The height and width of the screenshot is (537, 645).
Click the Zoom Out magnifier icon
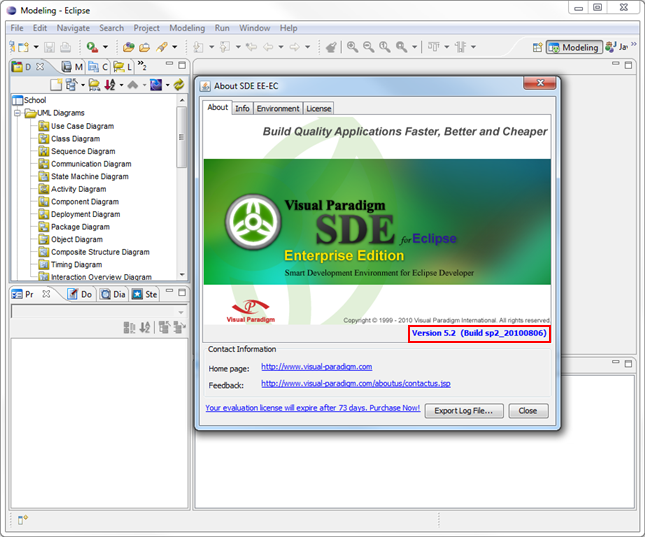(369, 47)
